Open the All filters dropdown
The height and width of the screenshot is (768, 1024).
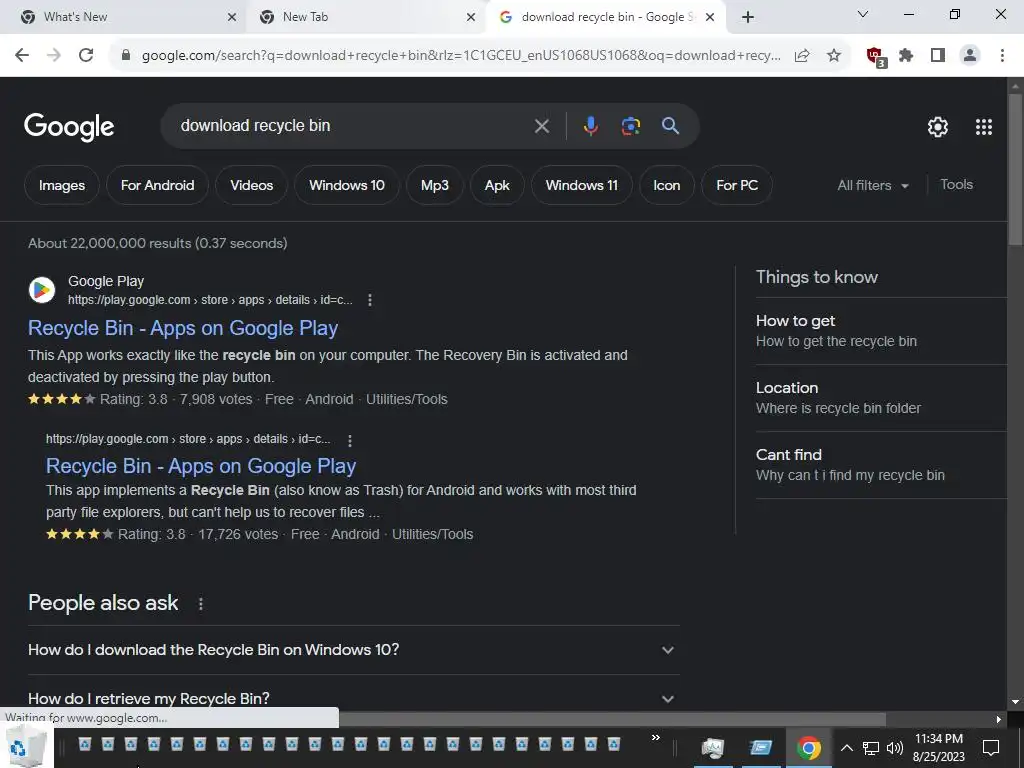(872, 185)
